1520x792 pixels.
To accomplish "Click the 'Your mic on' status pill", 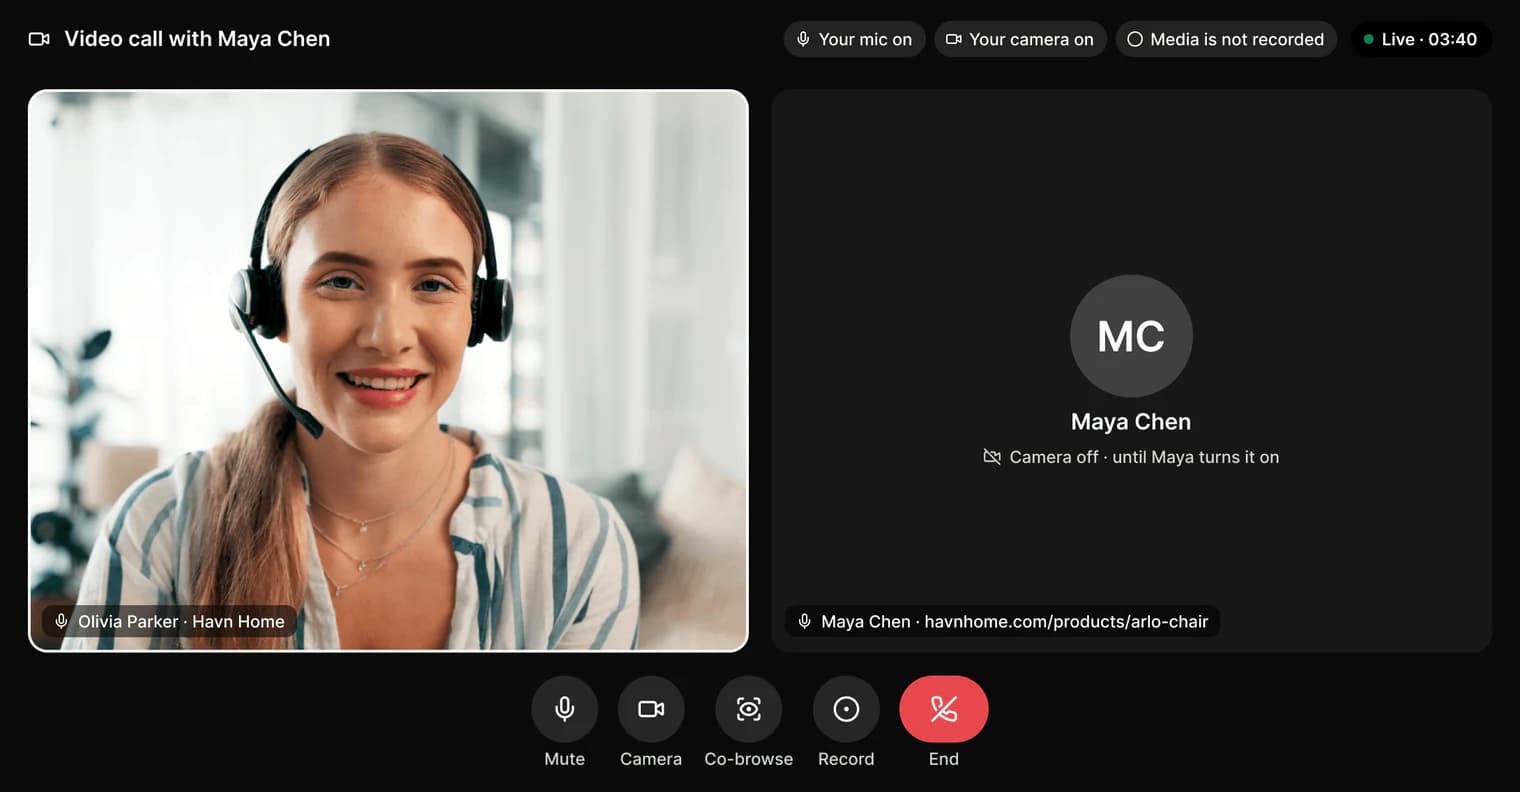I will [x=854, y=39].
